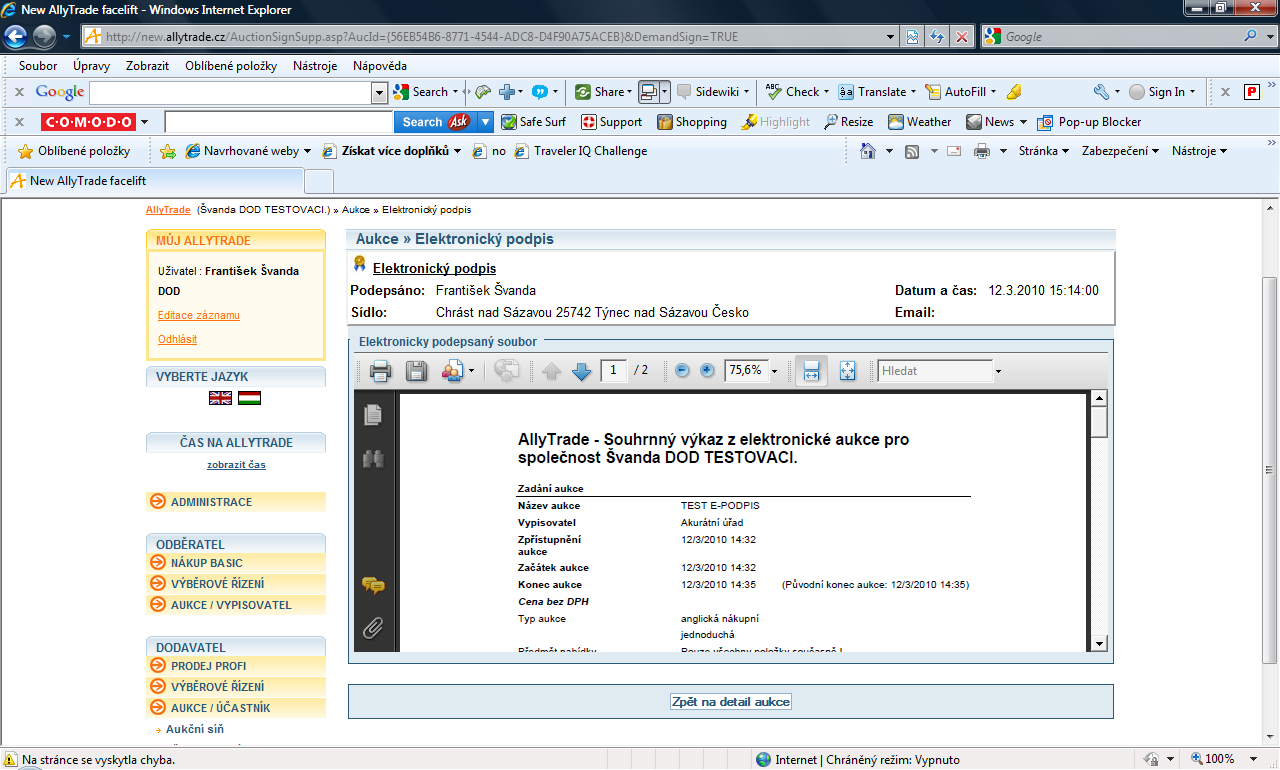Viewport: 1280px width, 770px height.
Task: Open the address bar history dropdown
Action: (892, 37)
